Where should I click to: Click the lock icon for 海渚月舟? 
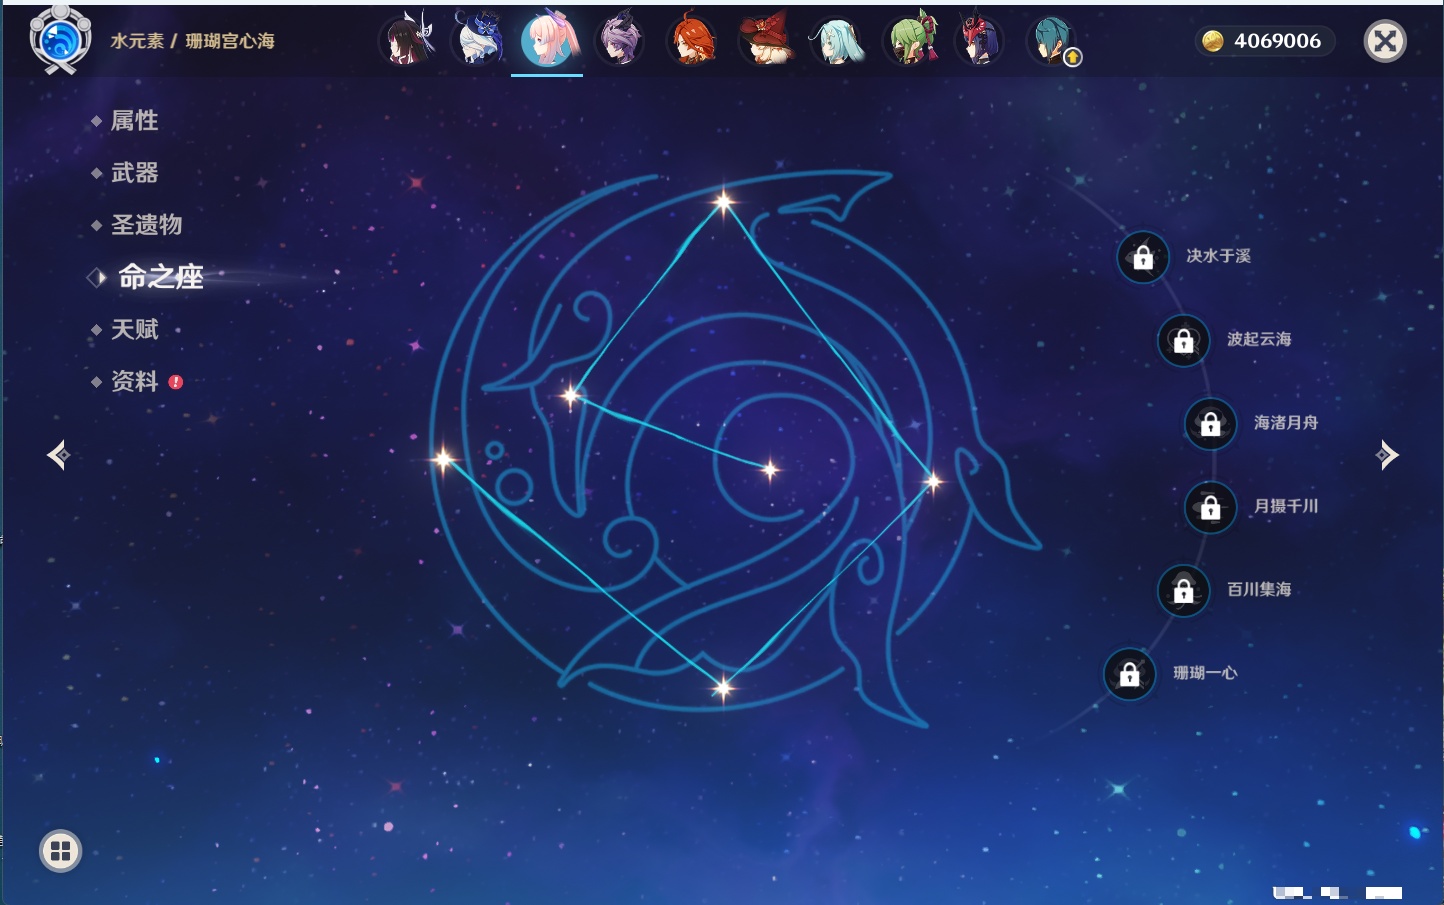(x=1211, y=423)
